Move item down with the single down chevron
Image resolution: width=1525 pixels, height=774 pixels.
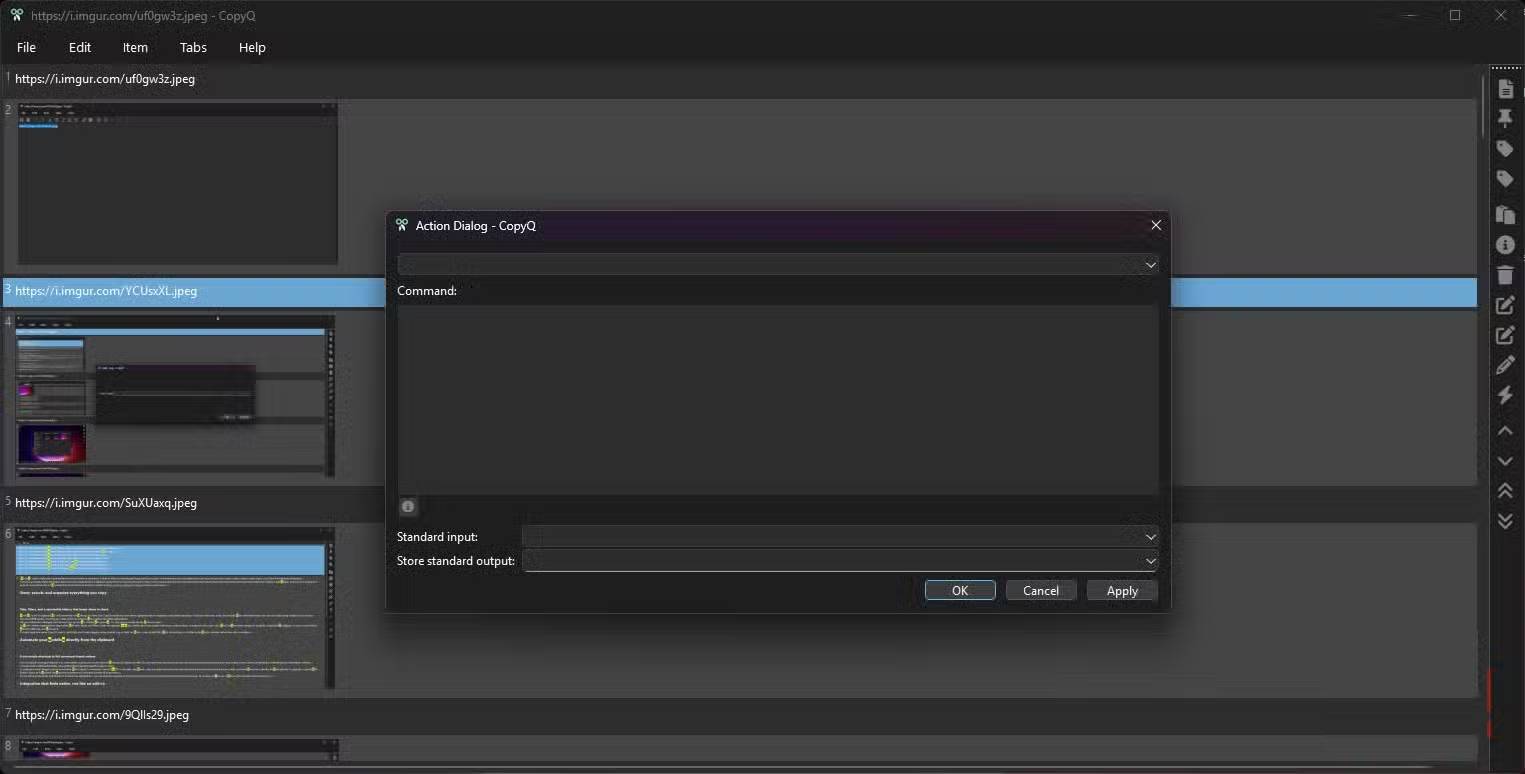click(x=1505, y=461)
